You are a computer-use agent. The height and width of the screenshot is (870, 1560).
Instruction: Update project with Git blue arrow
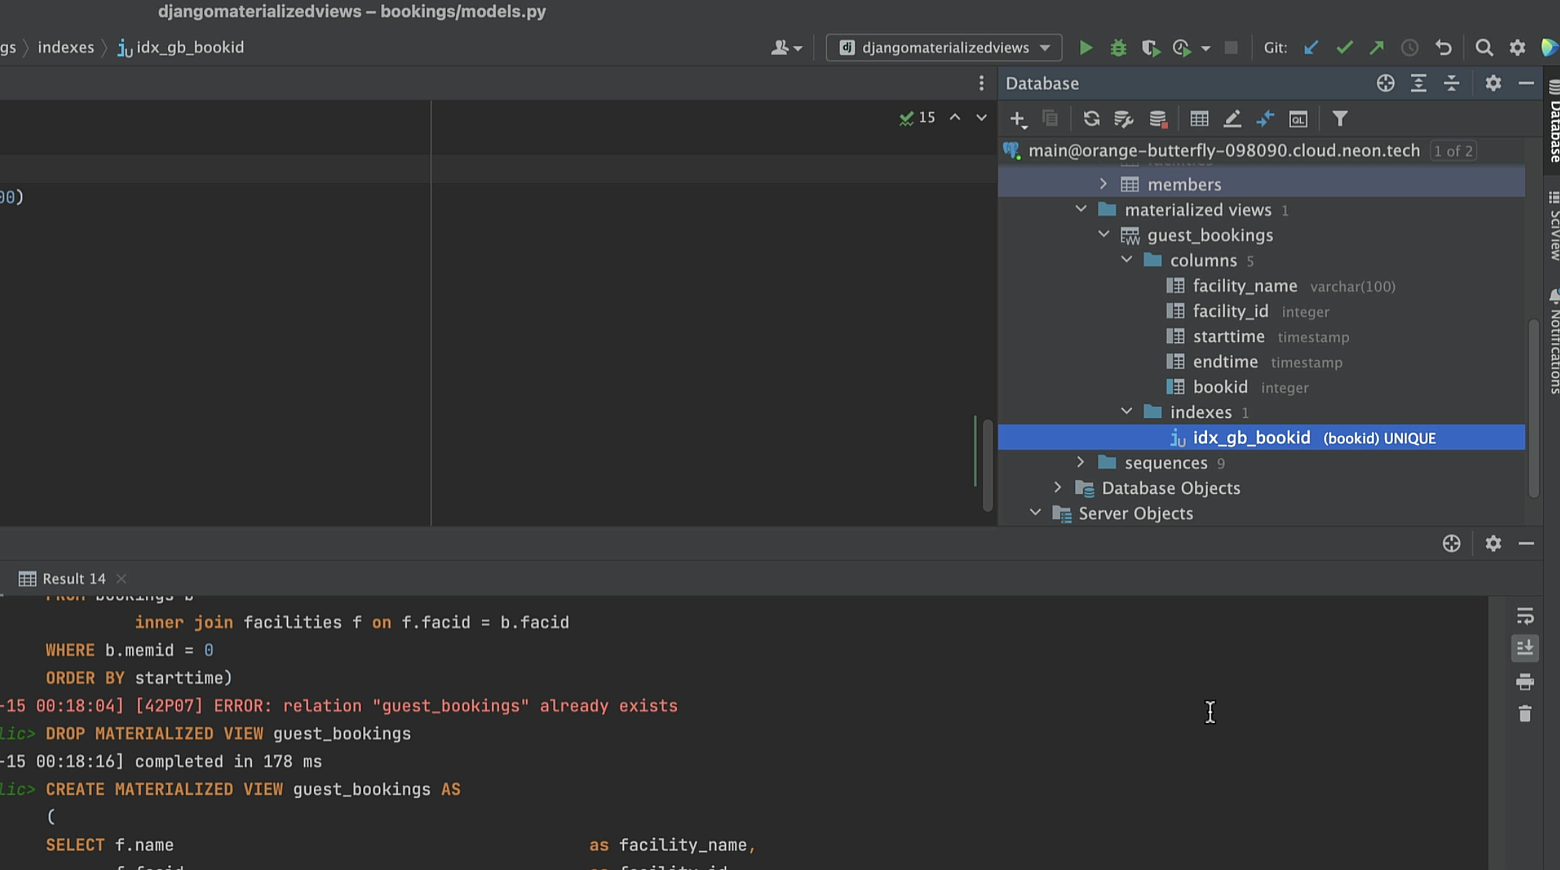(1311, 48)
